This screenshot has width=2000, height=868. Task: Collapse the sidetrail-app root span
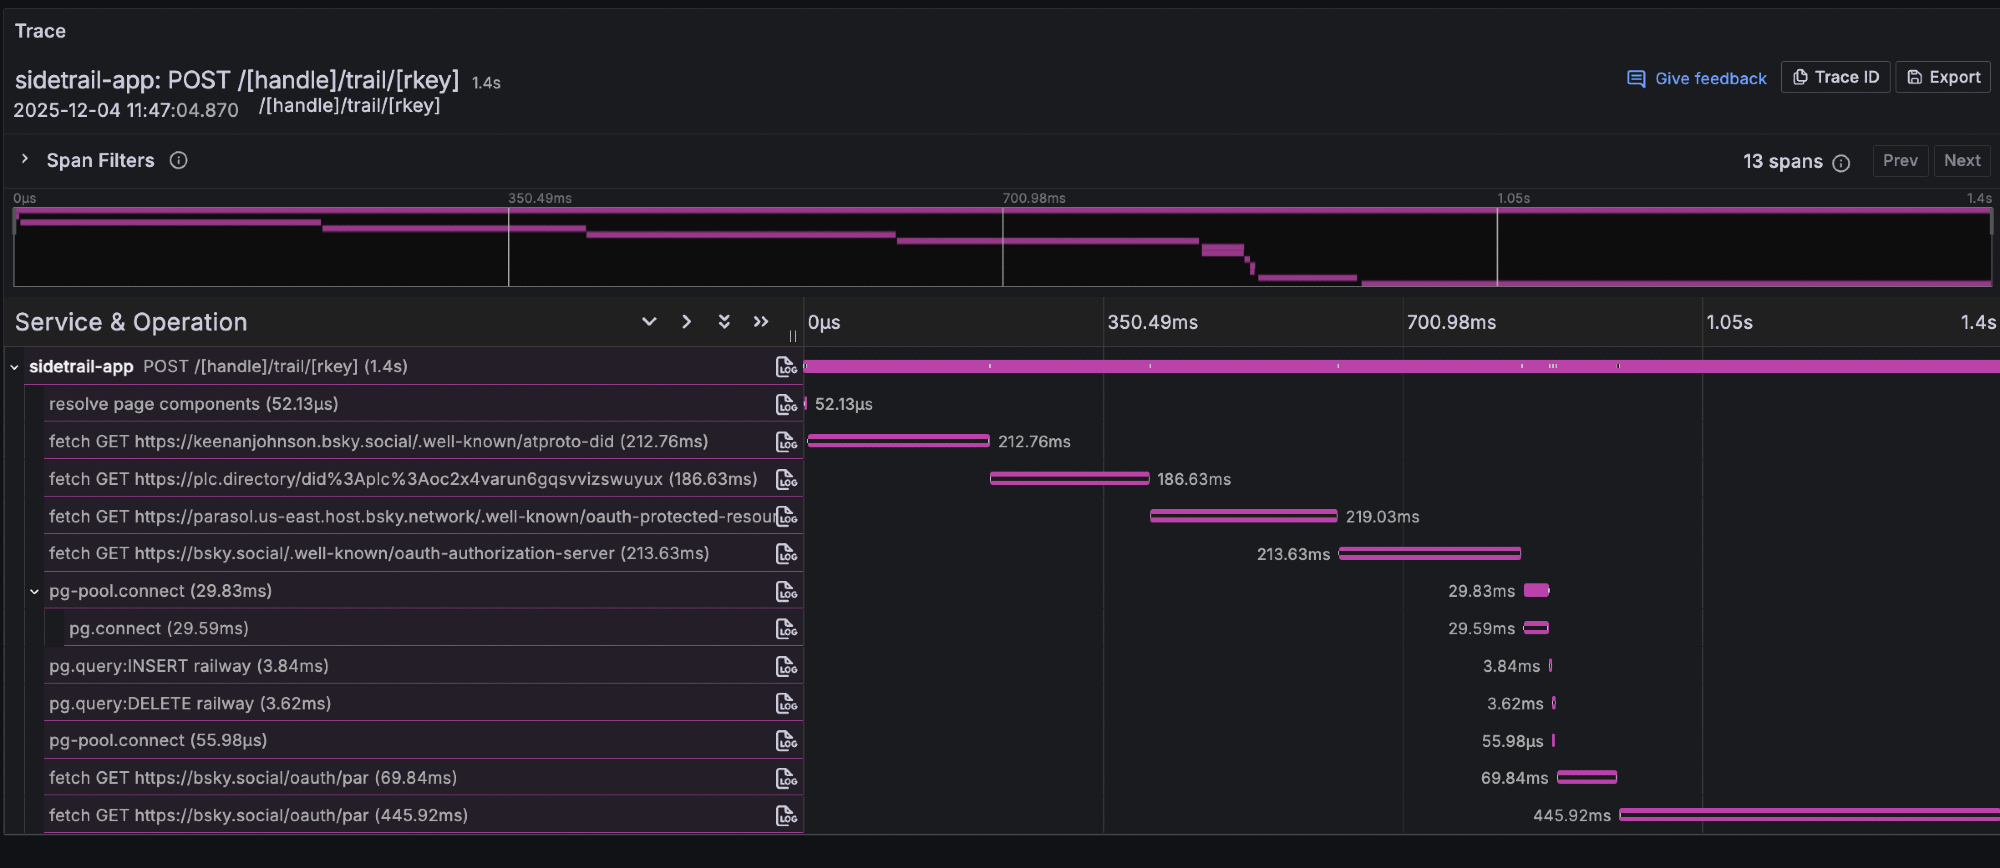tap(15, 367)
